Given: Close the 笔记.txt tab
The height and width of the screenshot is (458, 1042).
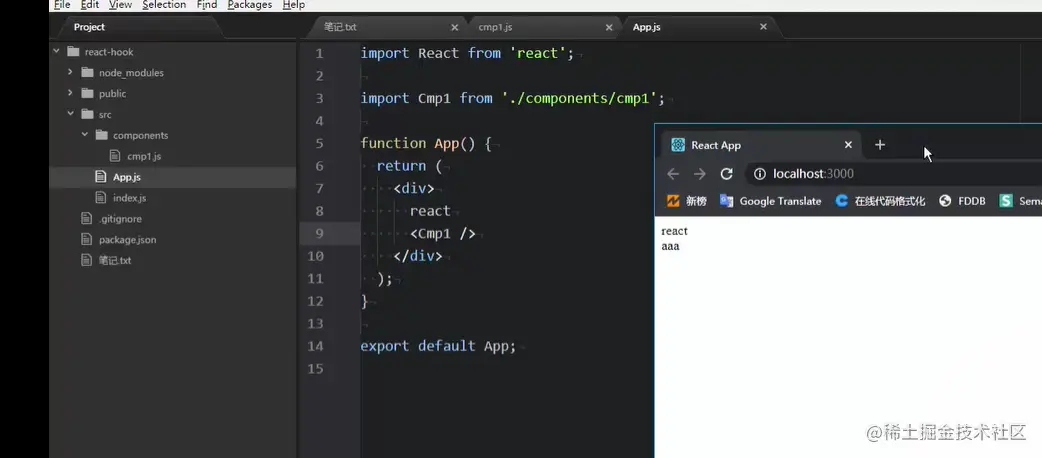Looking at the screenshot, I should (455, 27).
